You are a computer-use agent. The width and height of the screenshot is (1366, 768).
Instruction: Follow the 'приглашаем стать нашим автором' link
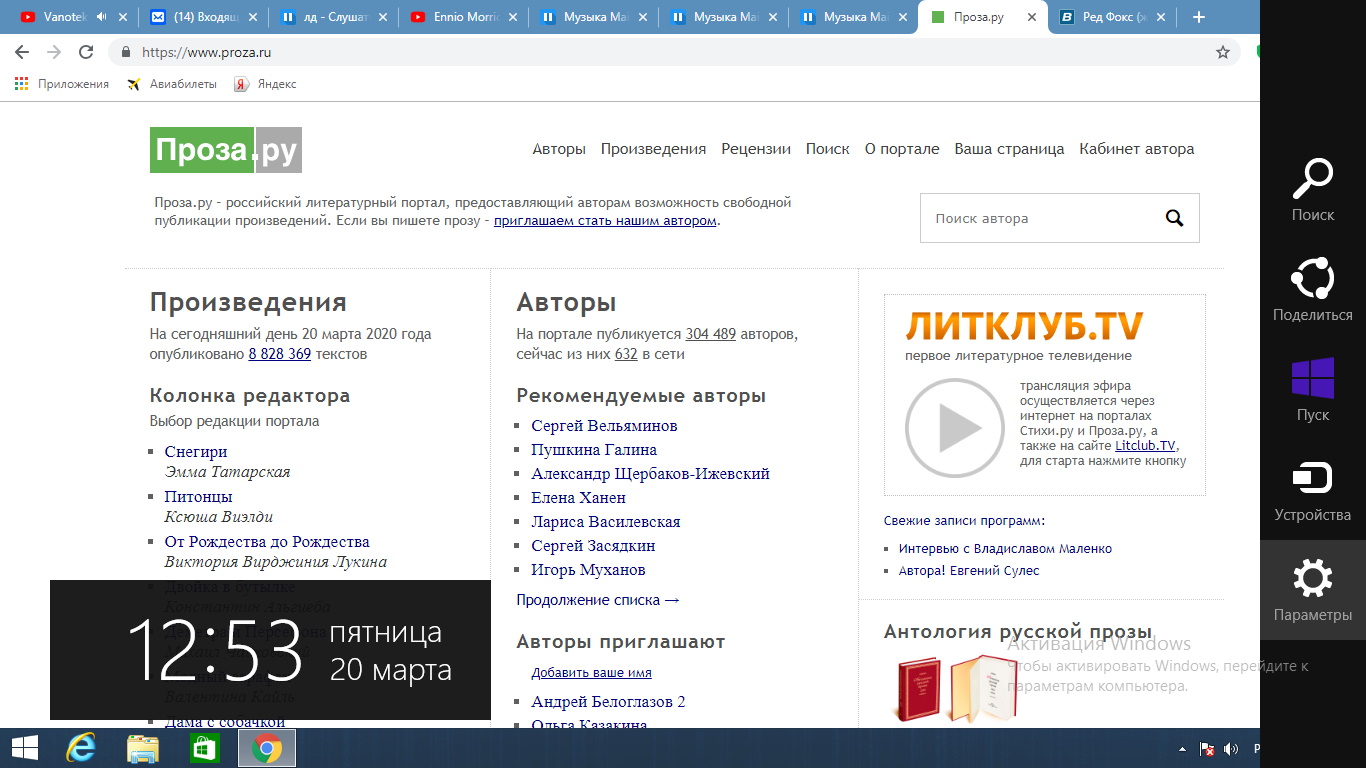[605, 221]
